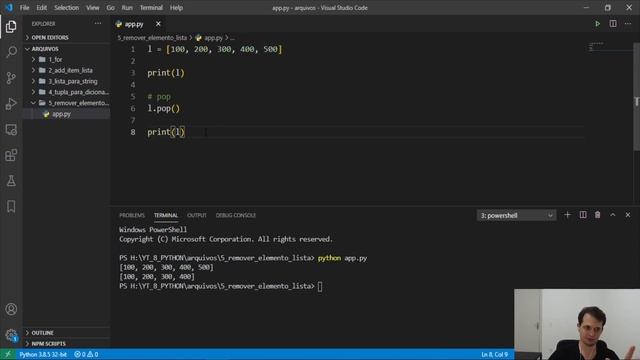Open the Edit menu
Viewport: 640px width, 360px height.
[42, 8]
